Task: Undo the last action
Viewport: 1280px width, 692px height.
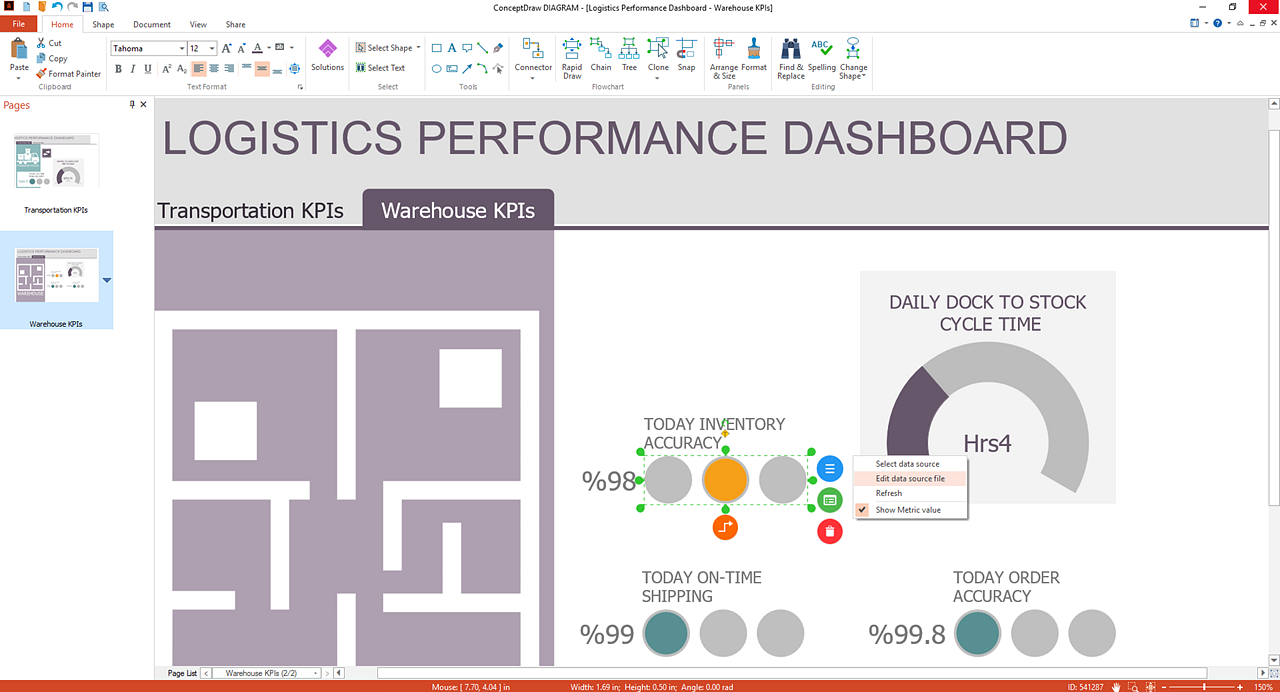Action: coord(57,7)
